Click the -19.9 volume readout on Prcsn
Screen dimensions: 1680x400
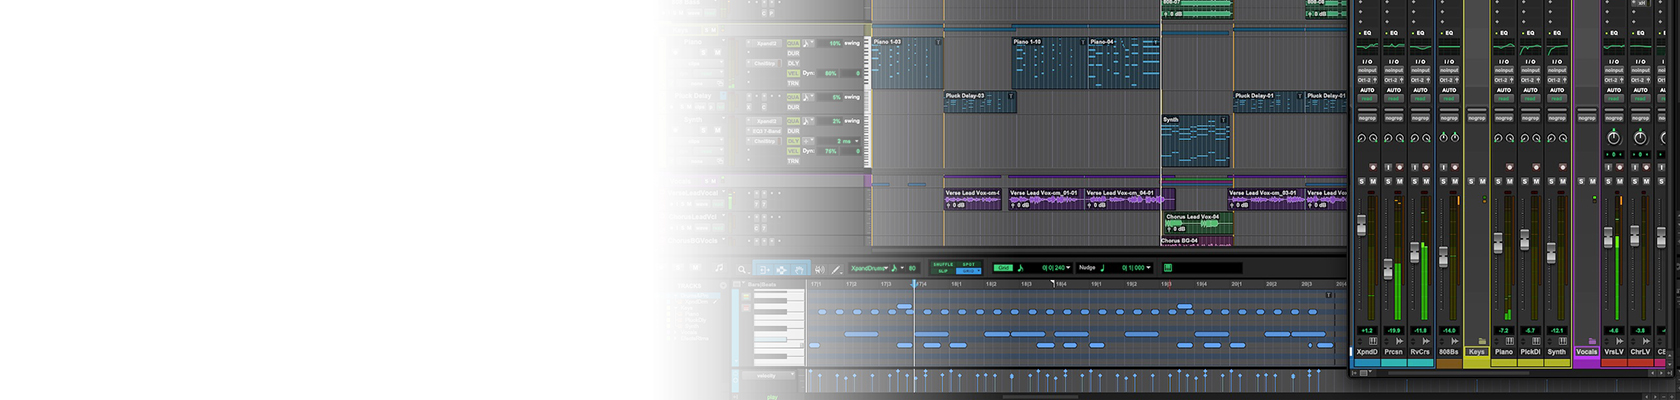pos(1393,330)
